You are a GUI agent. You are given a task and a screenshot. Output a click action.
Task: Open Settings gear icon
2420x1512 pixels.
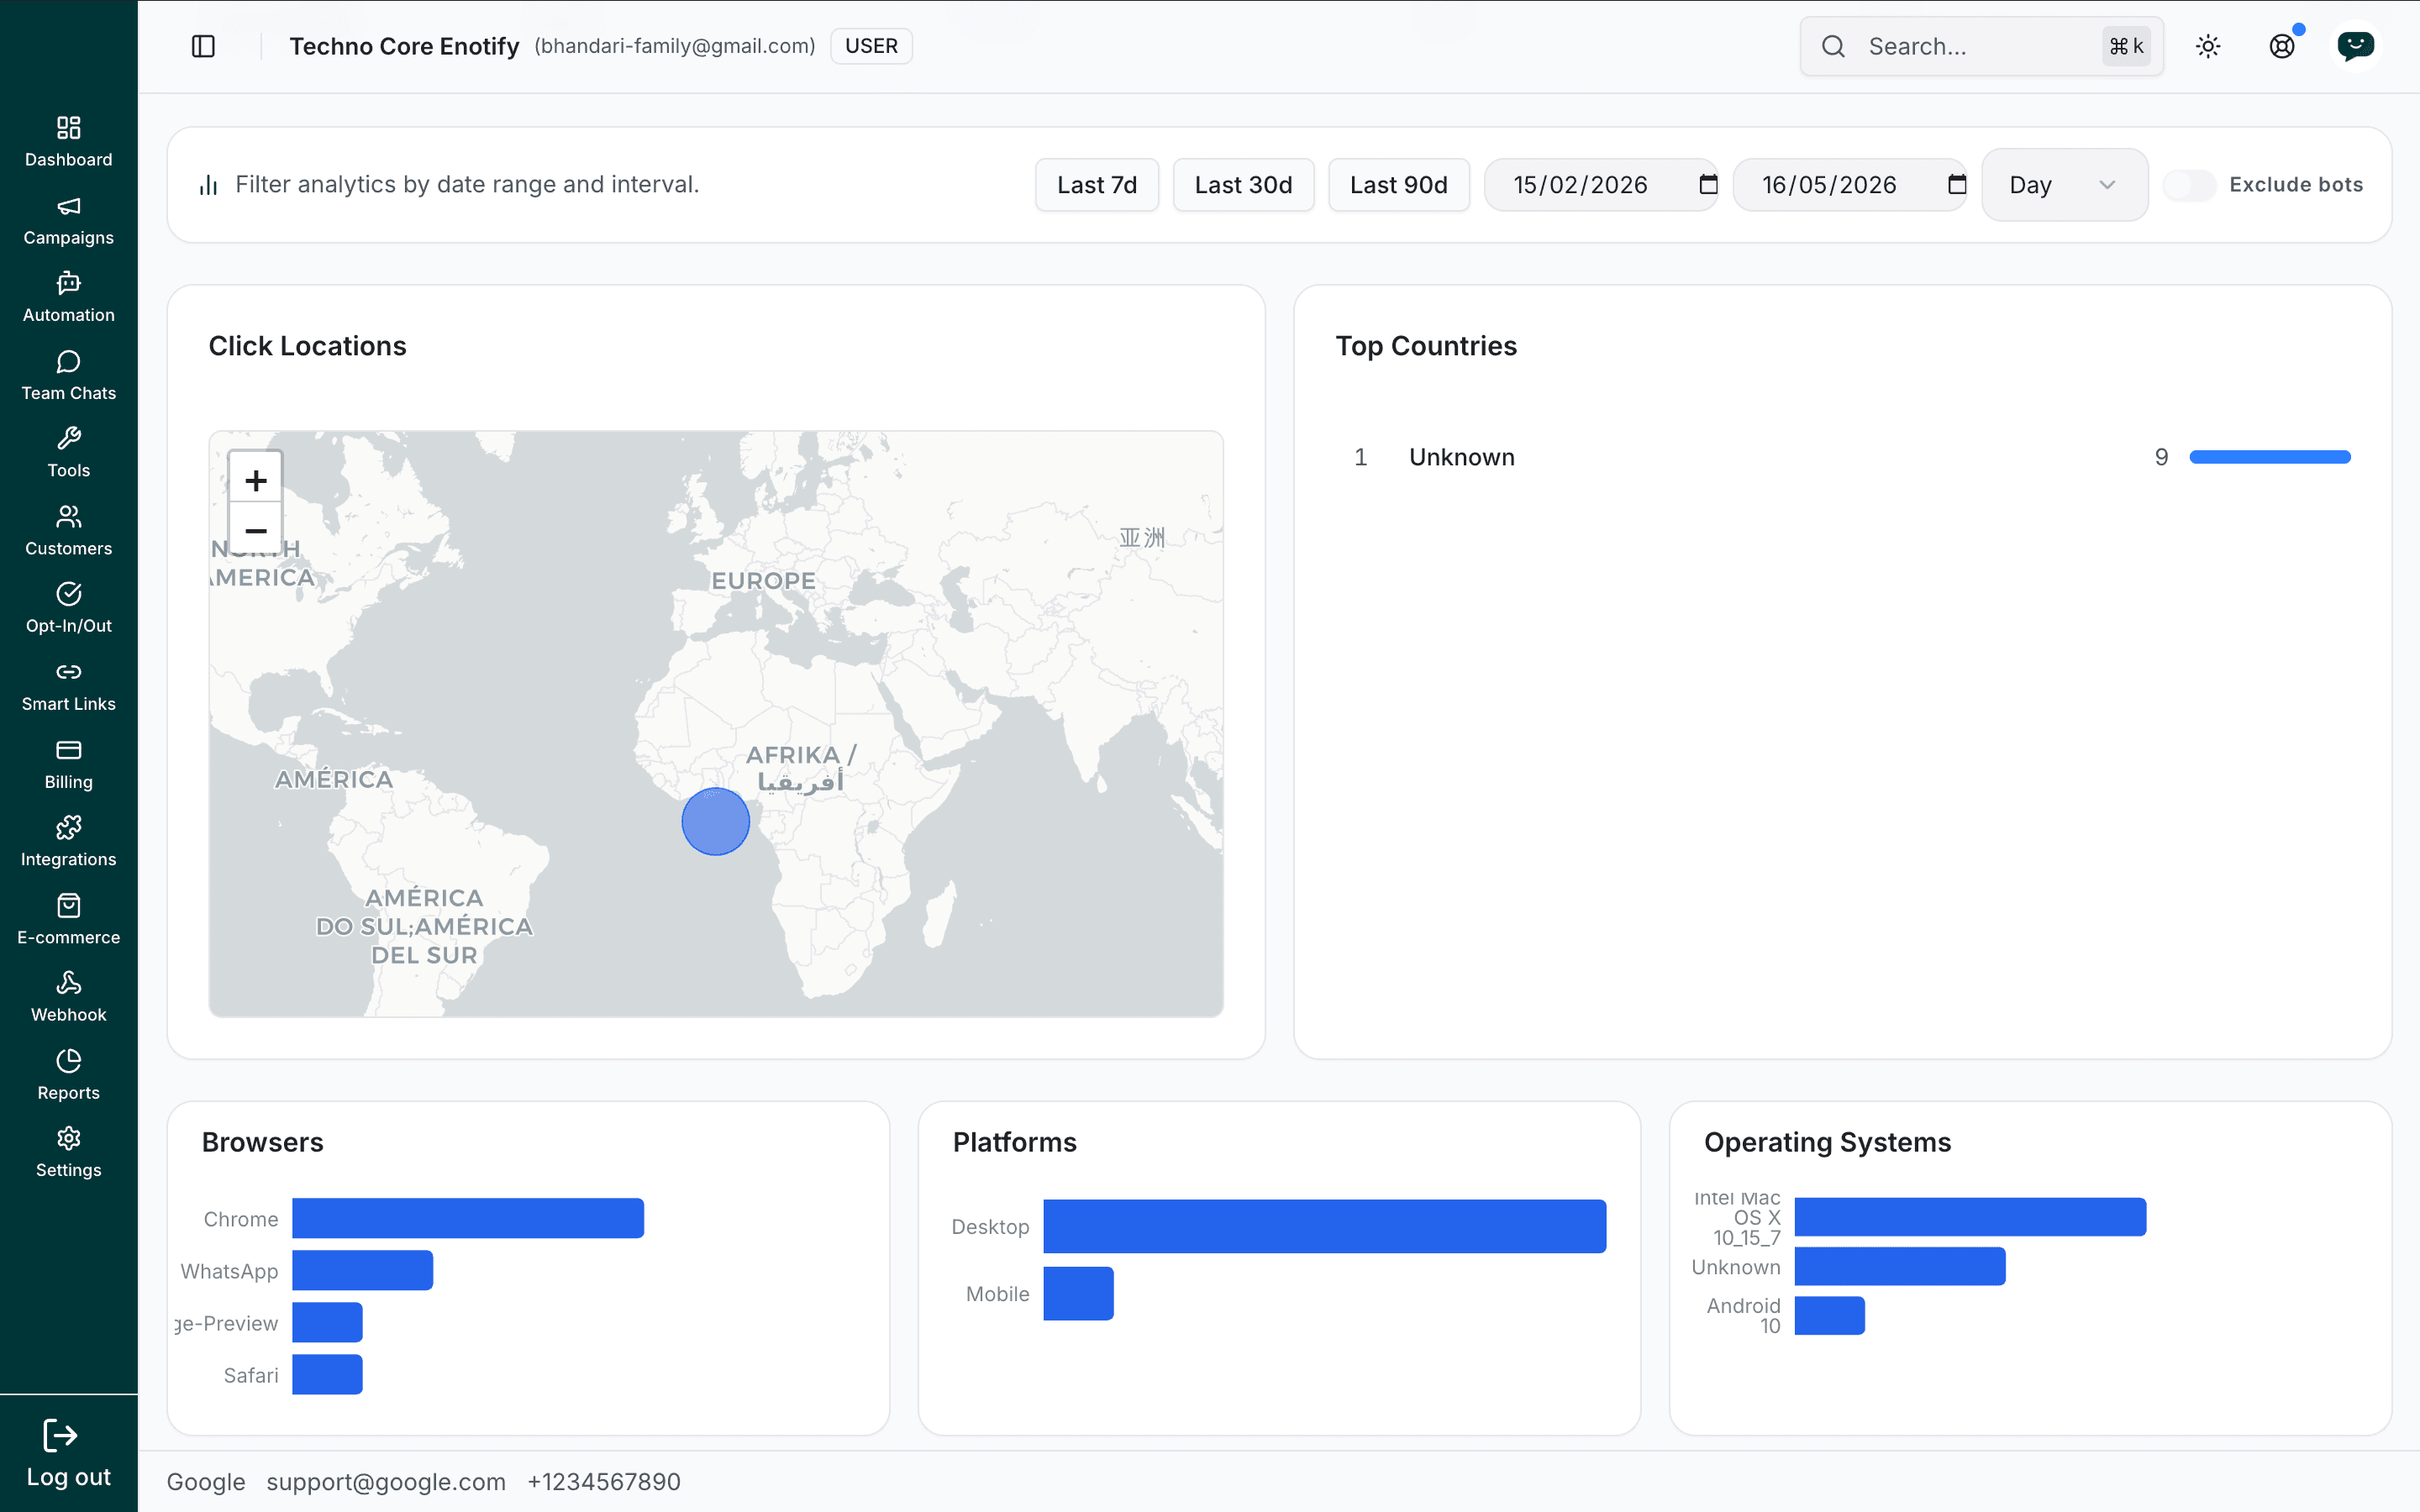click(x=68, y=1138)
